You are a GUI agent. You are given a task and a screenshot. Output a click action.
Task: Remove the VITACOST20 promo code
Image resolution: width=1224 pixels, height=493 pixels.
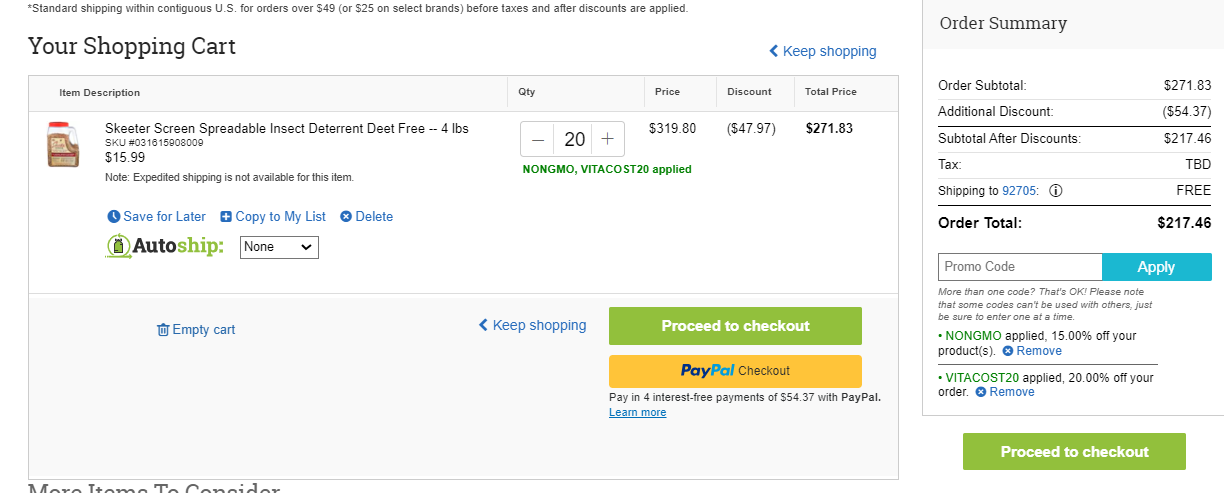(1005, 392)
